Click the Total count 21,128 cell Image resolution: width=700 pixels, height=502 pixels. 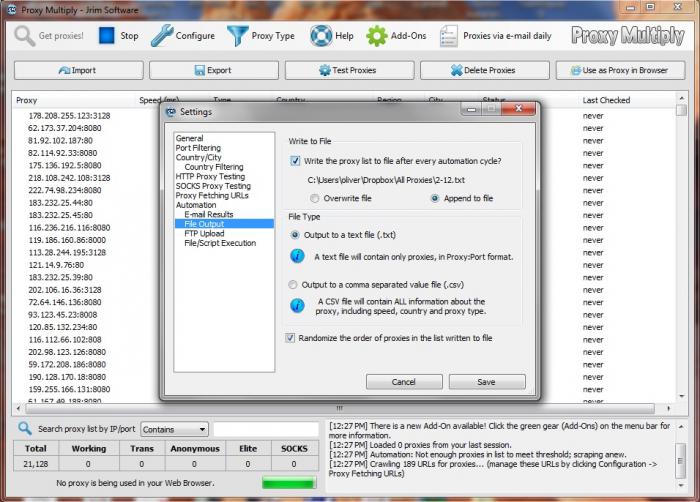(x=36, y=464)
